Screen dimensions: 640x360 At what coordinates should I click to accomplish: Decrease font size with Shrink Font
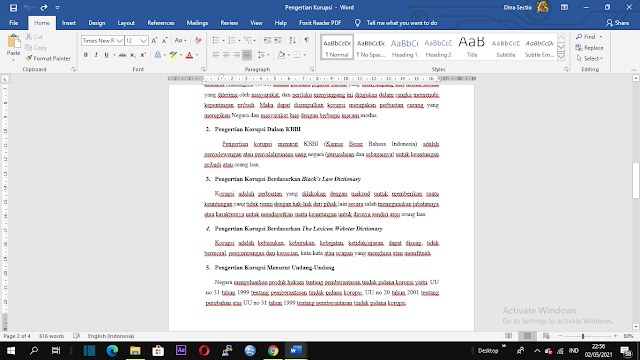click(164, 40)
